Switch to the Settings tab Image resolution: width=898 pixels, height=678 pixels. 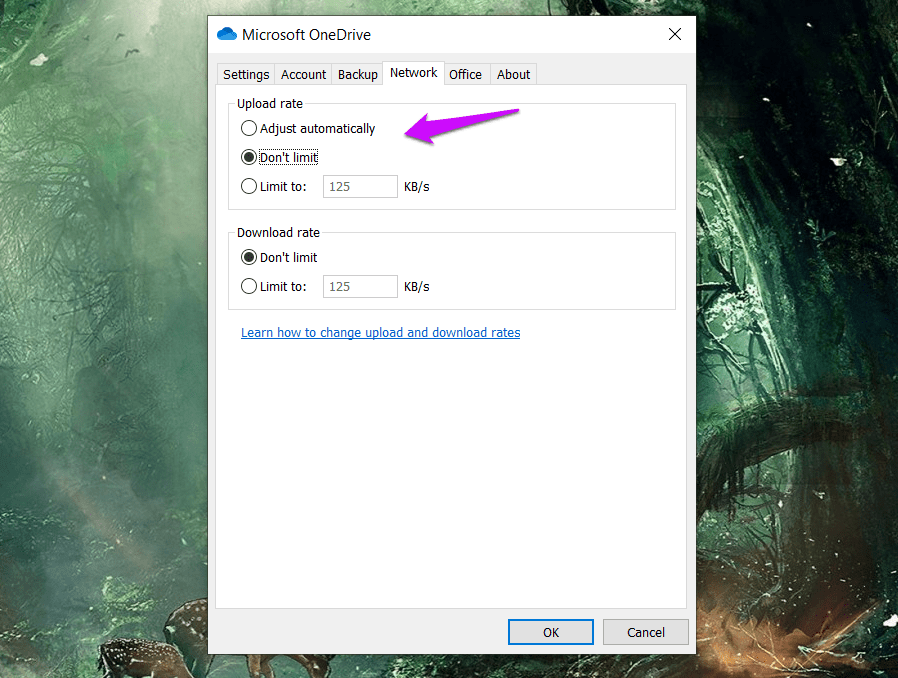click(x=246, y=74)
